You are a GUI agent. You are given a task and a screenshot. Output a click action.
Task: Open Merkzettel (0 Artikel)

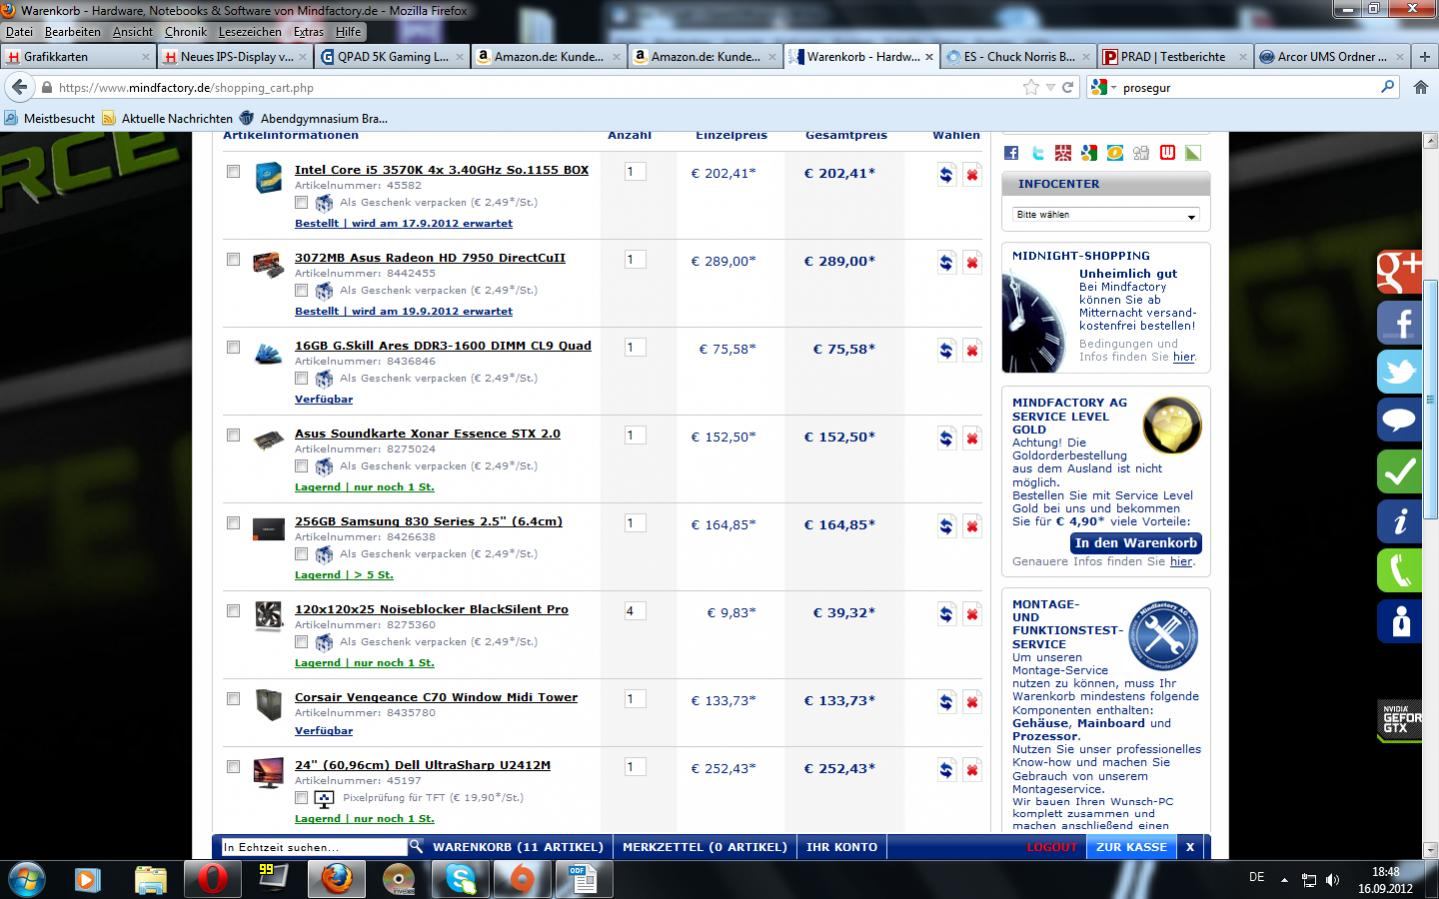[705, 847]
